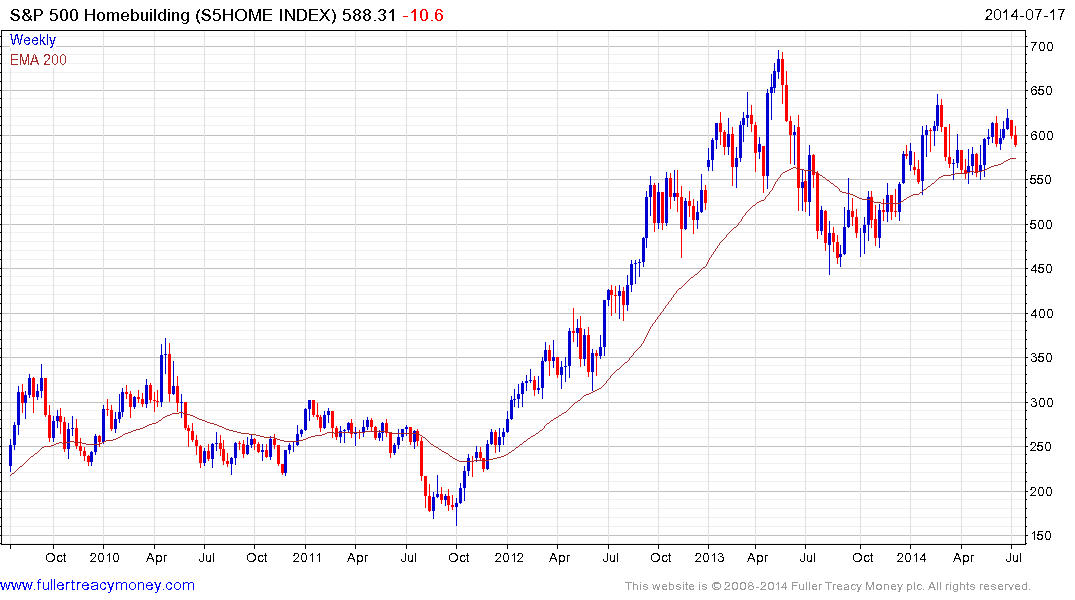Click the 2014-07-17 date in the header
This screenshot has height=600, width=1075.
tap(1025, 15)
